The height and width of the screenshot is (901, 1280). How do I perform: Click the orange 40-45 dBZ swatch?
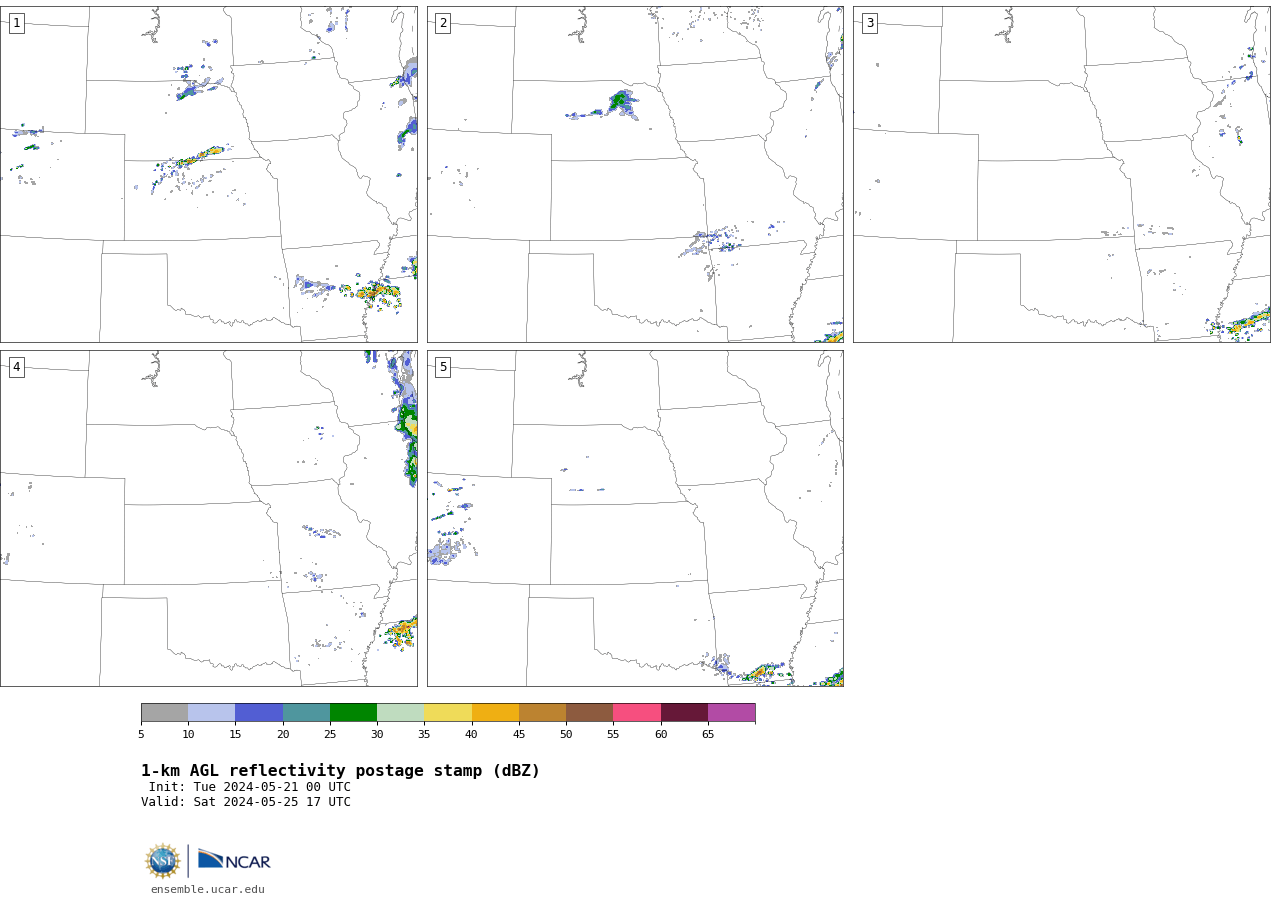495,713
